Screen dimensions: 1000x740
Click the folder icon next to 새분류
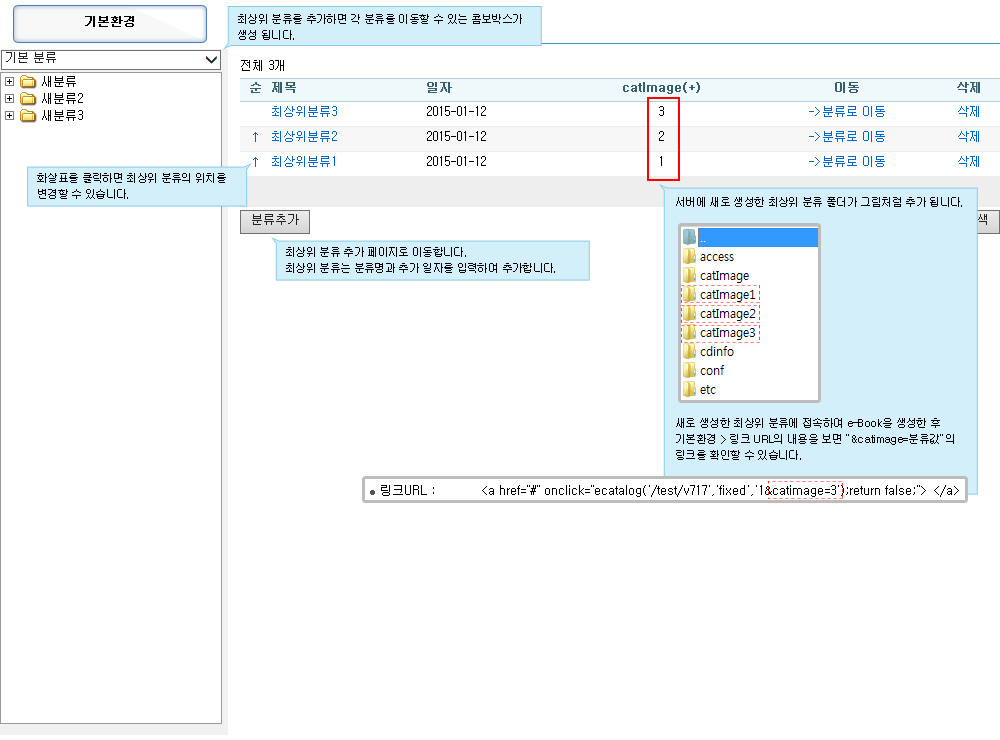[28, 82]
